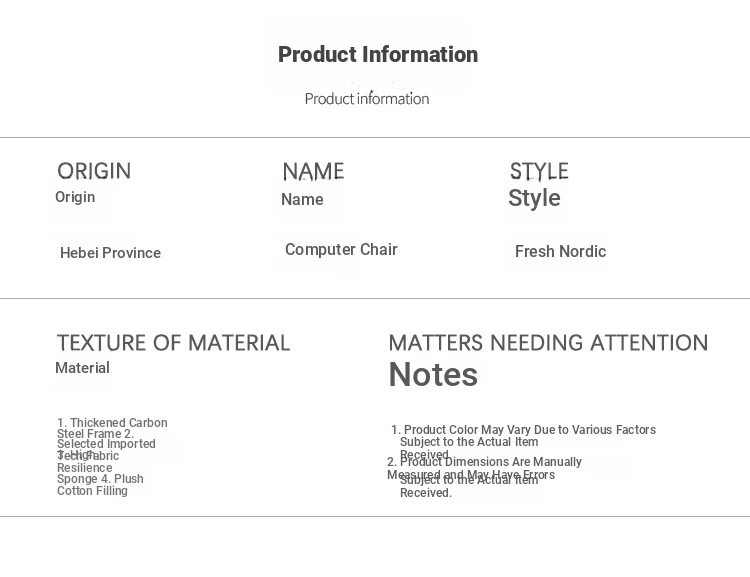Image resolution: width=750 pixels, height=577 pixels.
Task: Select the Fresh Nordic value text
Action: pyautogui.click(x=561, y=252)
